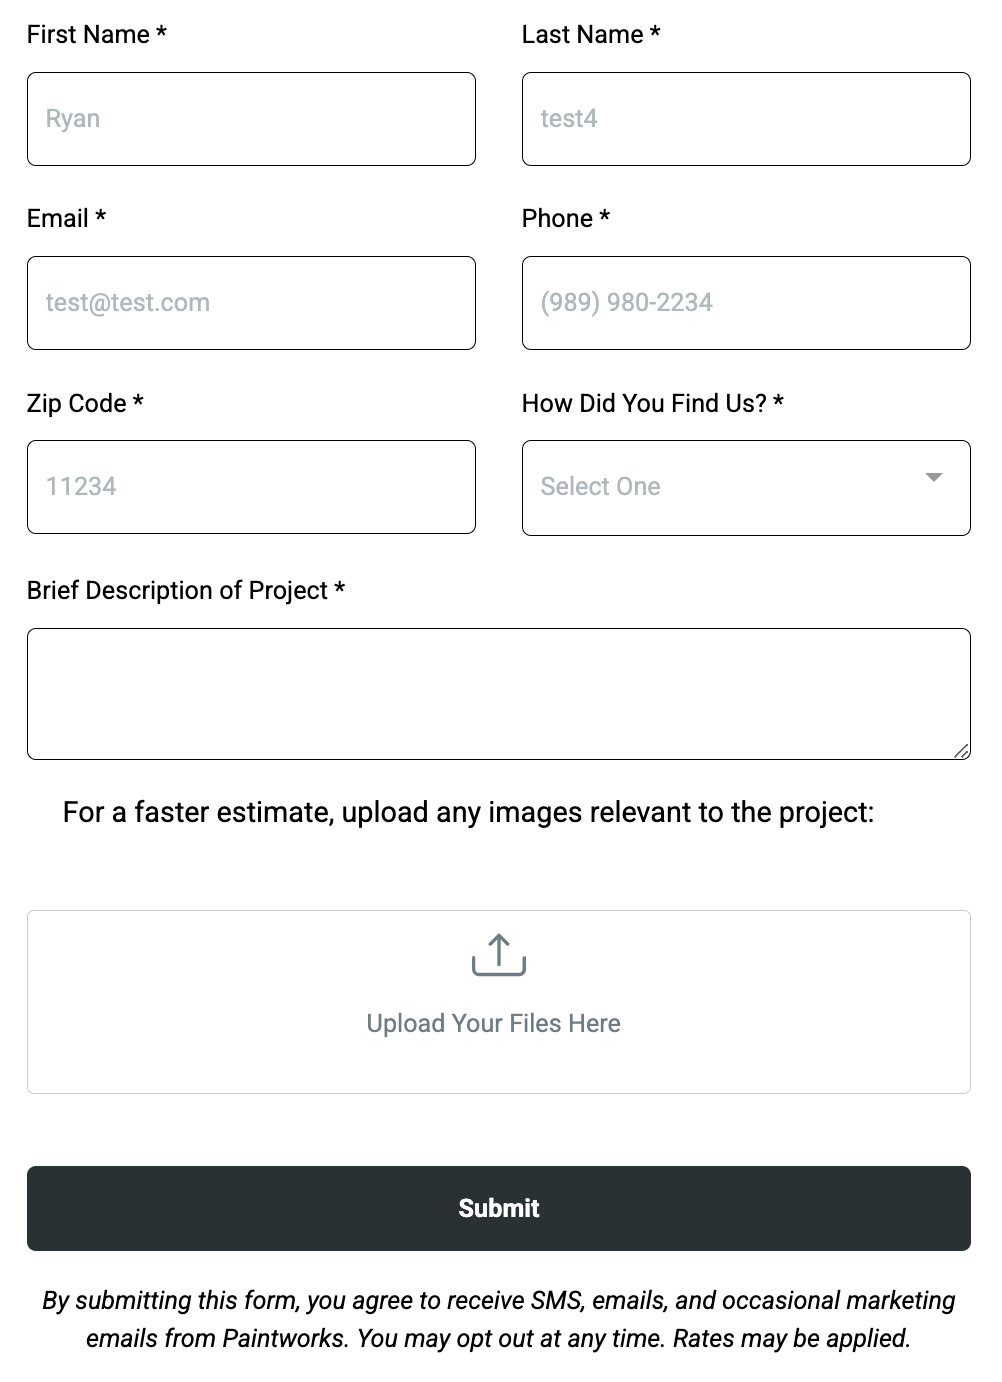1002x1382 pixels.
Task: Click the Upload Your Files Here link
Action: click(493, 1023)
